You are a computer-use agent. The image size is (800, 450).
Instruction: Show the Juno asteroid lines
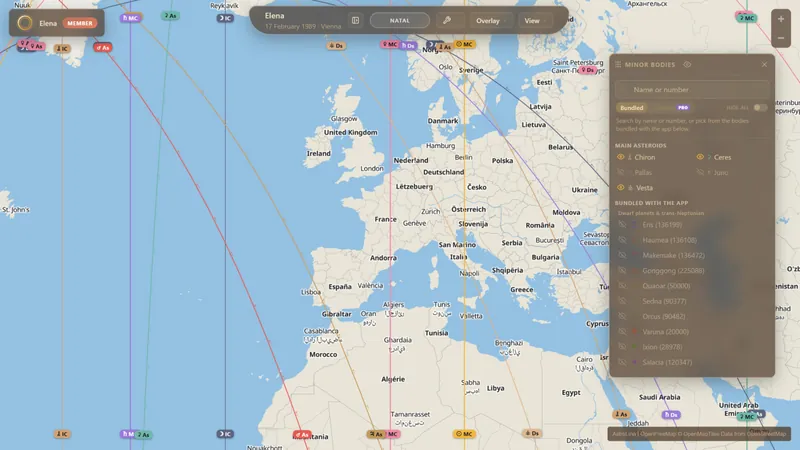700,172
